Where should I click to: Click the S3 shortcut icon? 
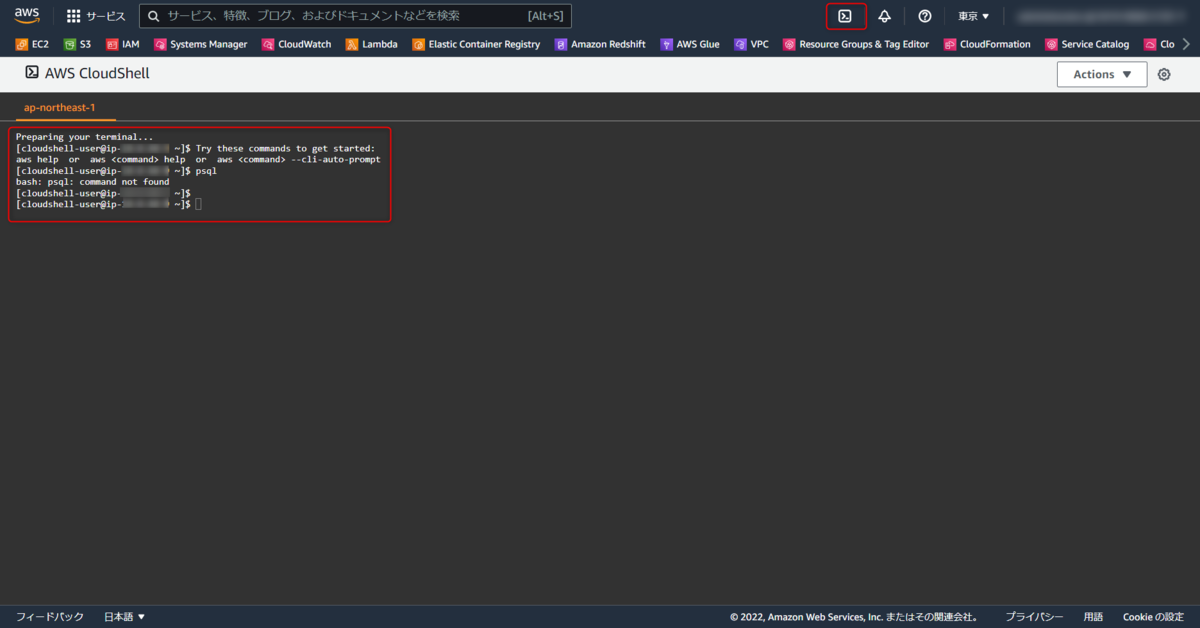pyautogui.click(x=70, y=44)
